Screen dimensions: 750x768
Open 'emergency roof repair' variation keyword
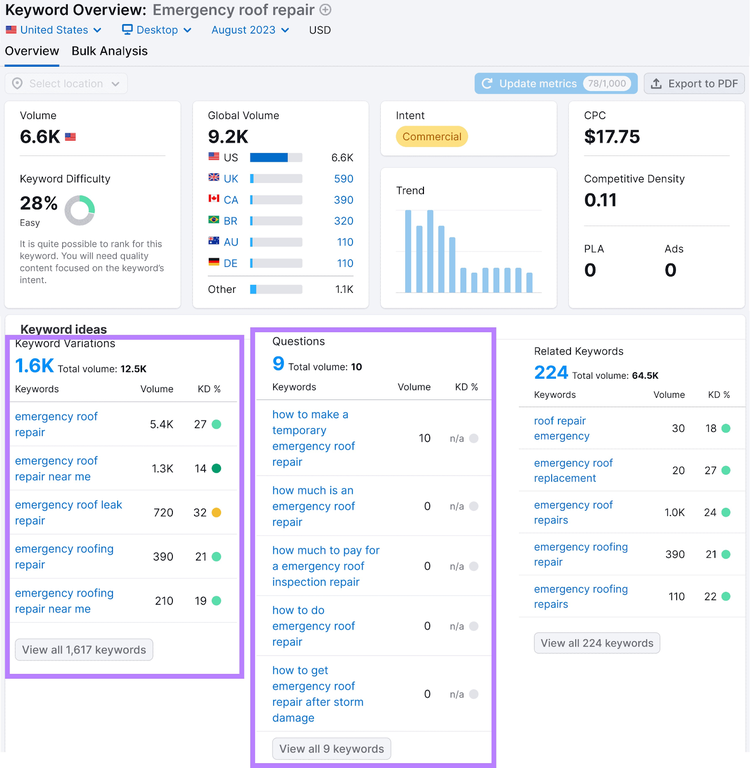point(56,424)
